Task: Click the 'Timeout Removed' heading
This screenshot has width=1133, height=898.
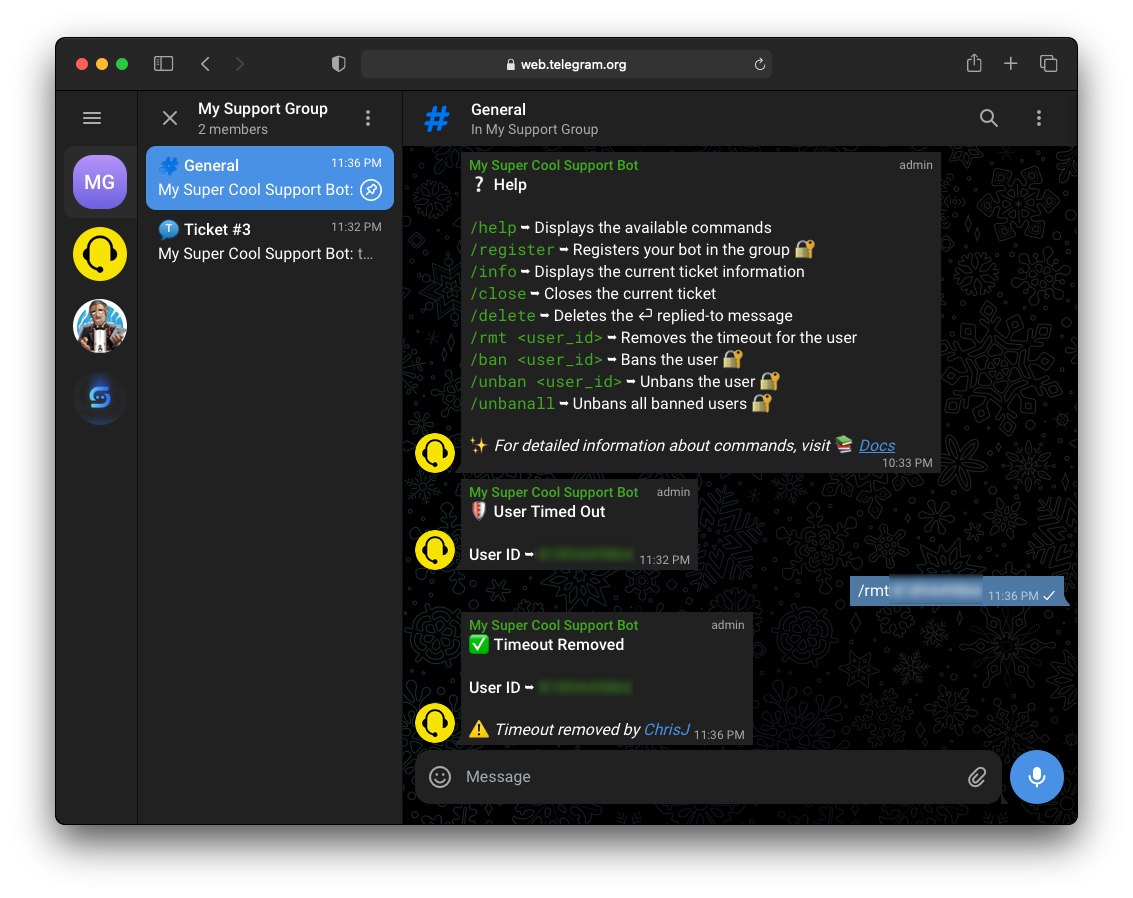Action: 559,644
